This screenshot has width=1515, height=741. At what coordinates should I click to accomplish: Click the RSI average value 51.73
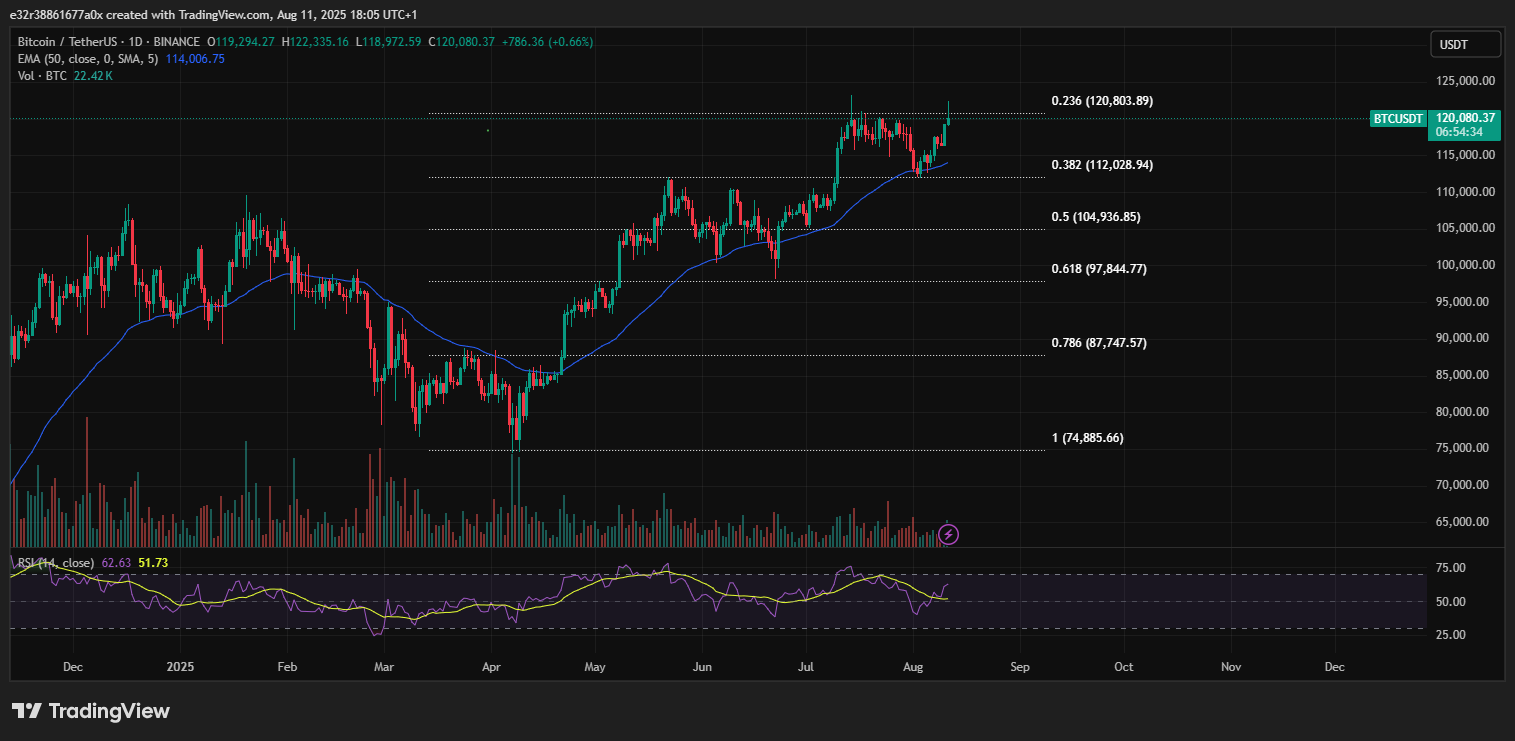click(153, 563)
